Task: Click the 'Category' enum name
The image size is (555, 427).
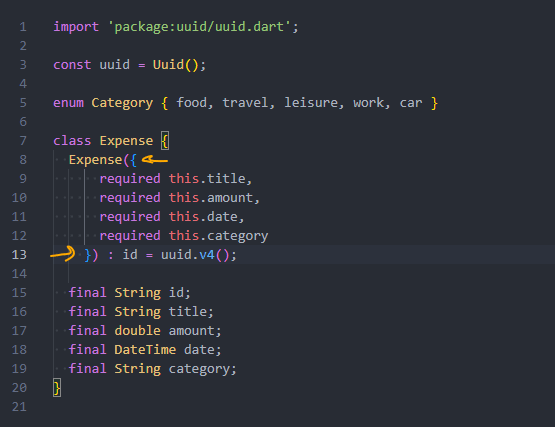Action: coord(122,103)
